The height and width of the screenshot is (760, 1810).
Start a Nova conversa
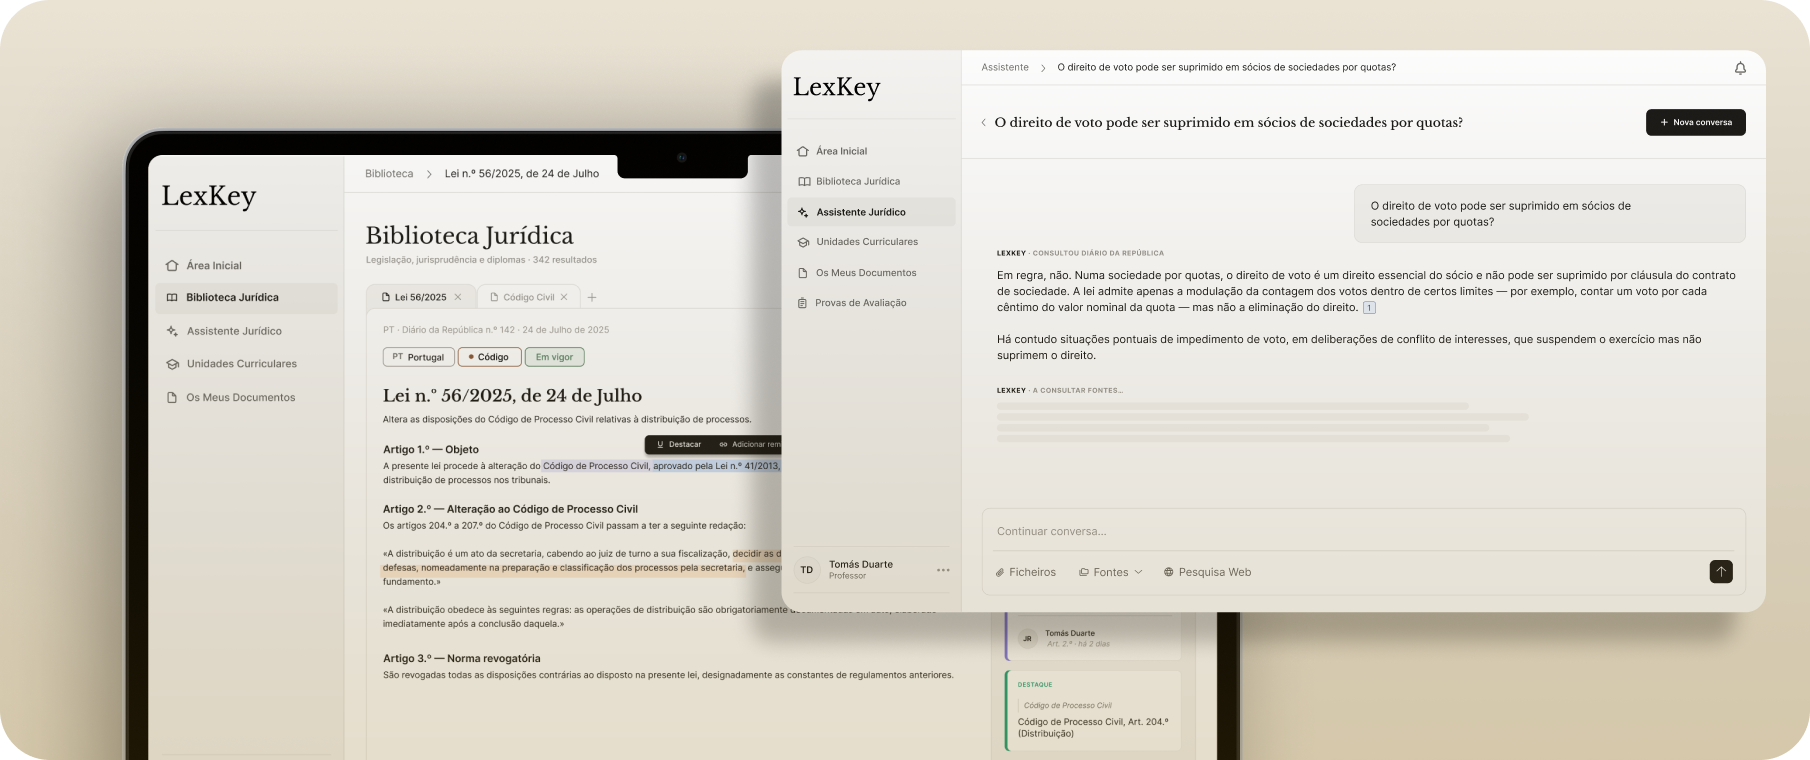tap(1696, 122)
